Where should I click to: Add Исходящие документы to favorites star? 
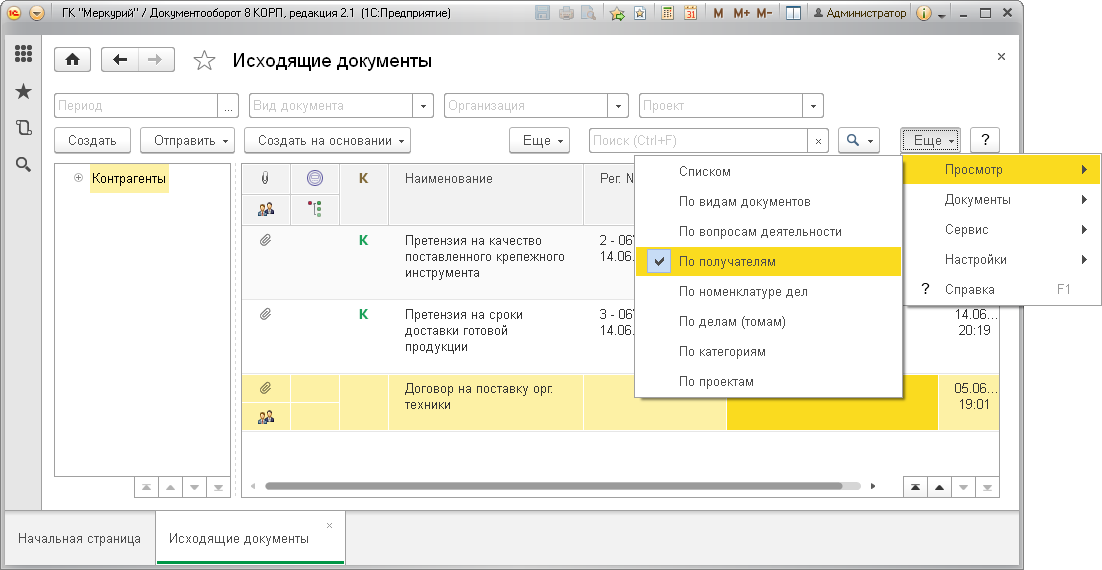(x=204, y=60)
